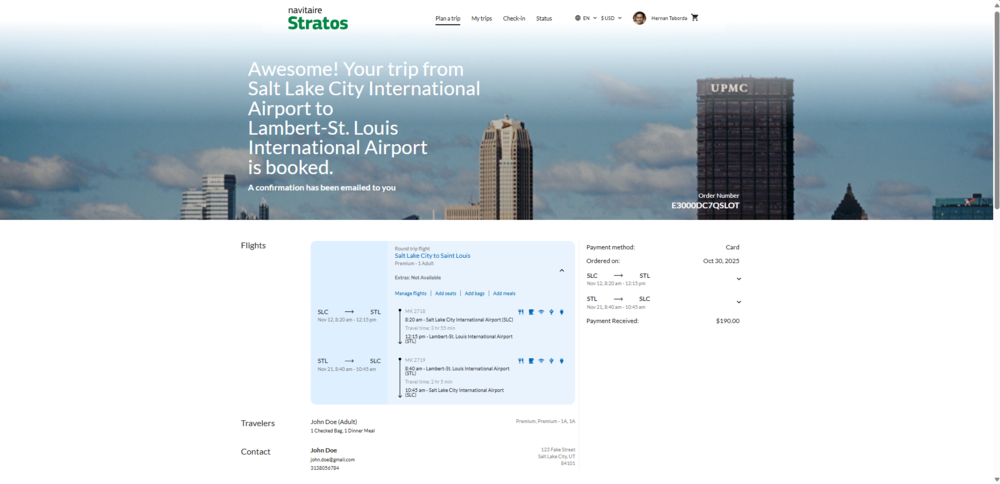Click Wi-Fi amenity icon on flight MX 2719
1000x484 pixels.
click(541, 361)
